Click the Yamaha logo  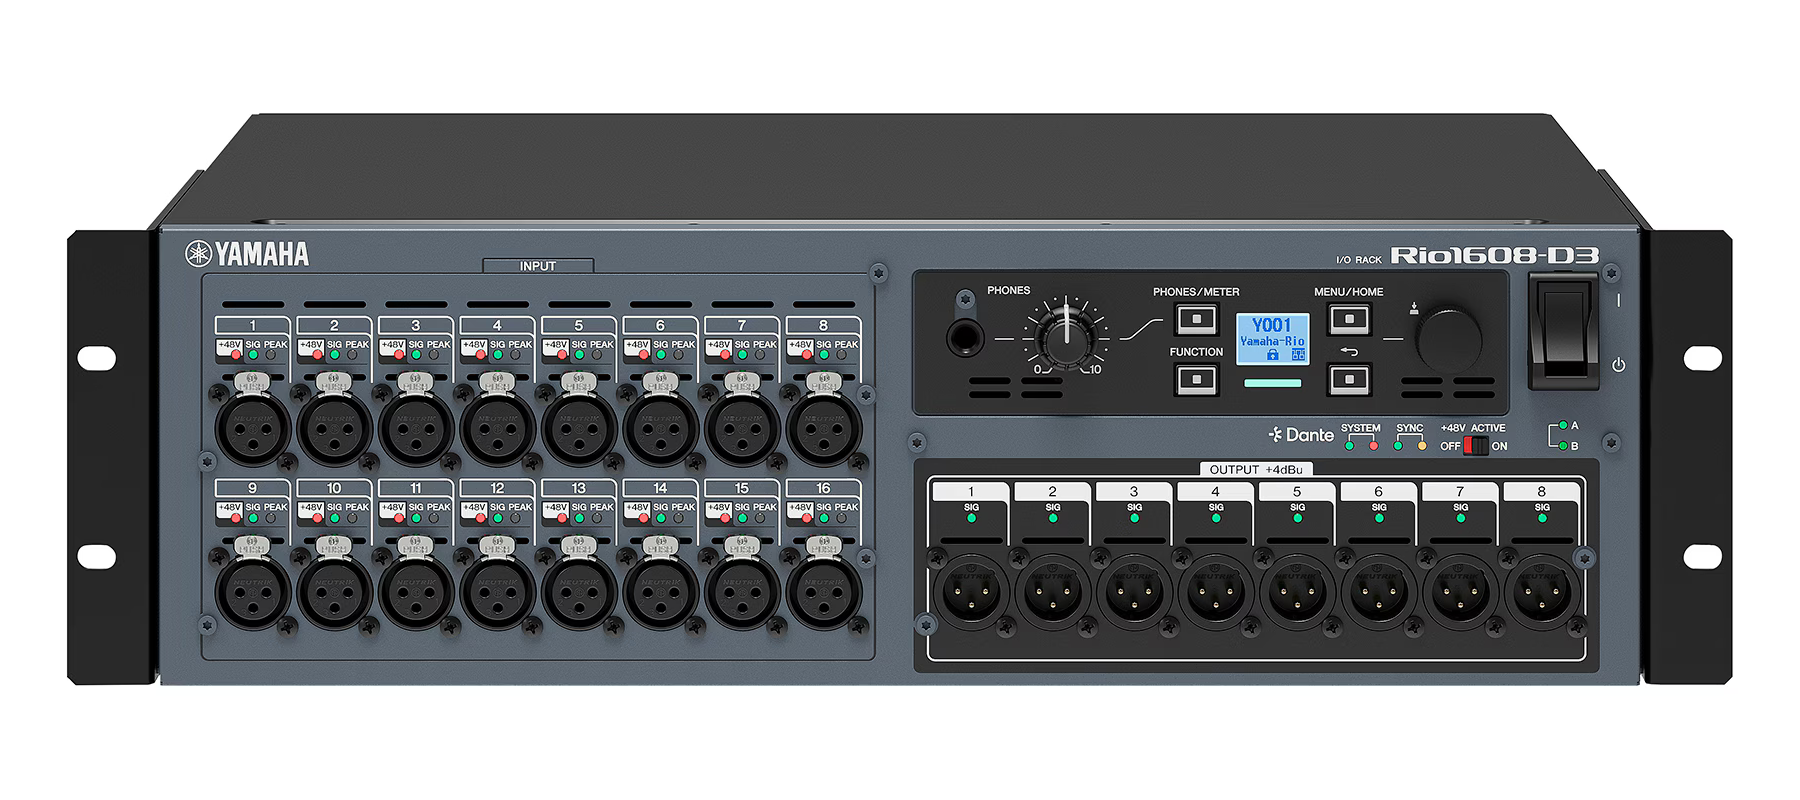(x=247, y=254)
